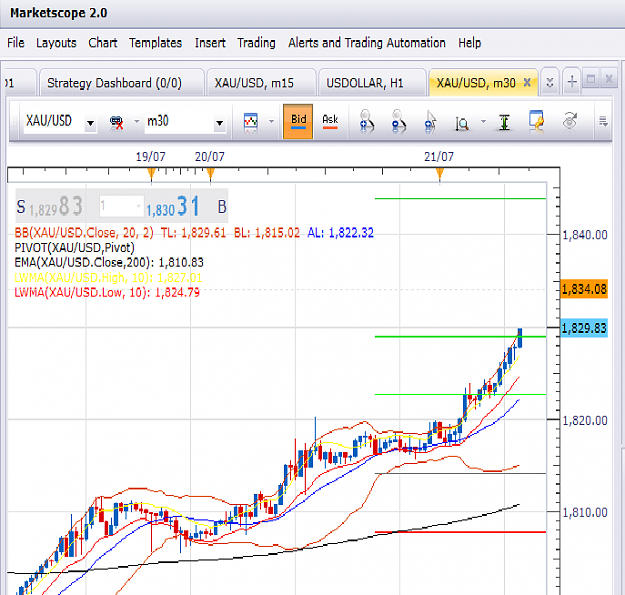
Task: Switch chart to Ask price
Action: tap(330, 121)
